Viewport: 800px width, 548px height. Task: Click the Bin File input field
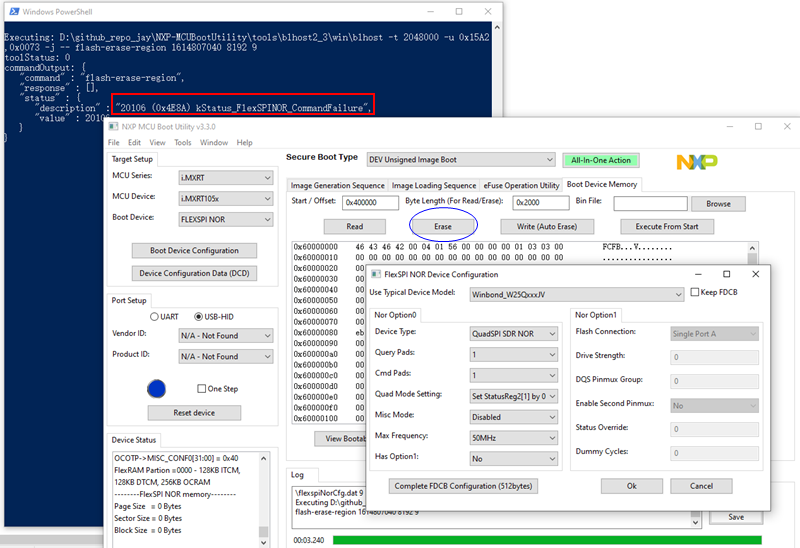pos(651,204)
